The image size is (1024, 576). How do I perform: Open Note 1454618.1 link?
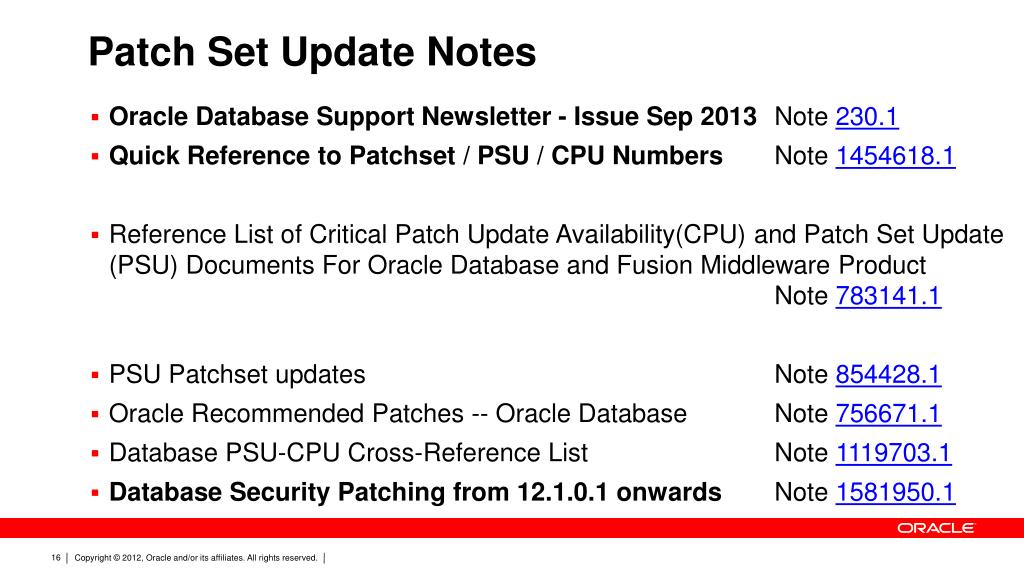coord(895,156)
